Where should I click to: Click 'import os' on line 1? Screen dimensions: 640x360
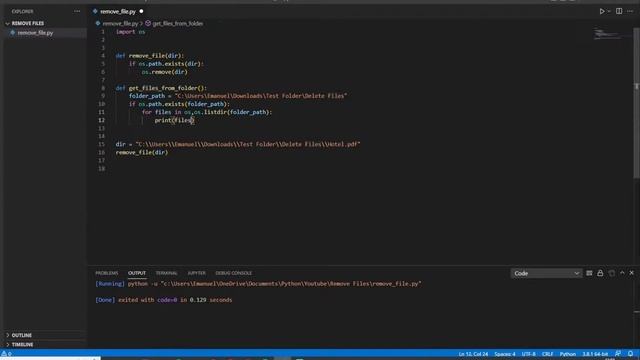(130, 32)
